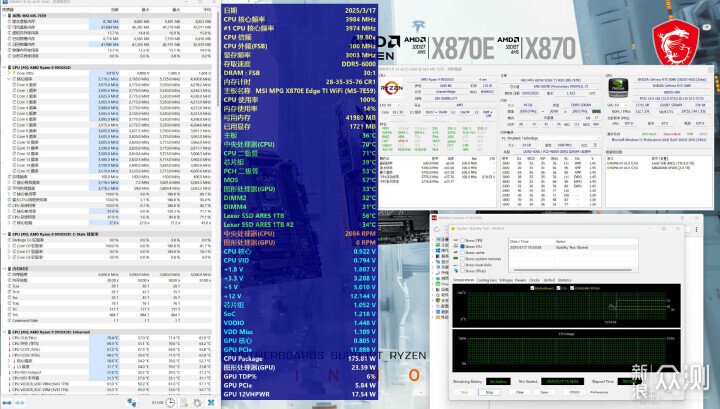
Task: Click the Elapsed Time display field
Action: pyautogui.click(x=630, y=381)
